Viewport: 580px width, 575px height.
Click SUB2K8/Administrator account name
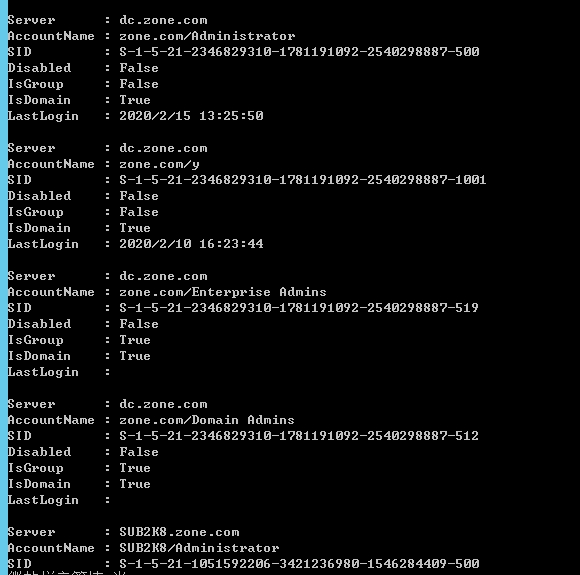pyautogui.click(x=199, y=548)
